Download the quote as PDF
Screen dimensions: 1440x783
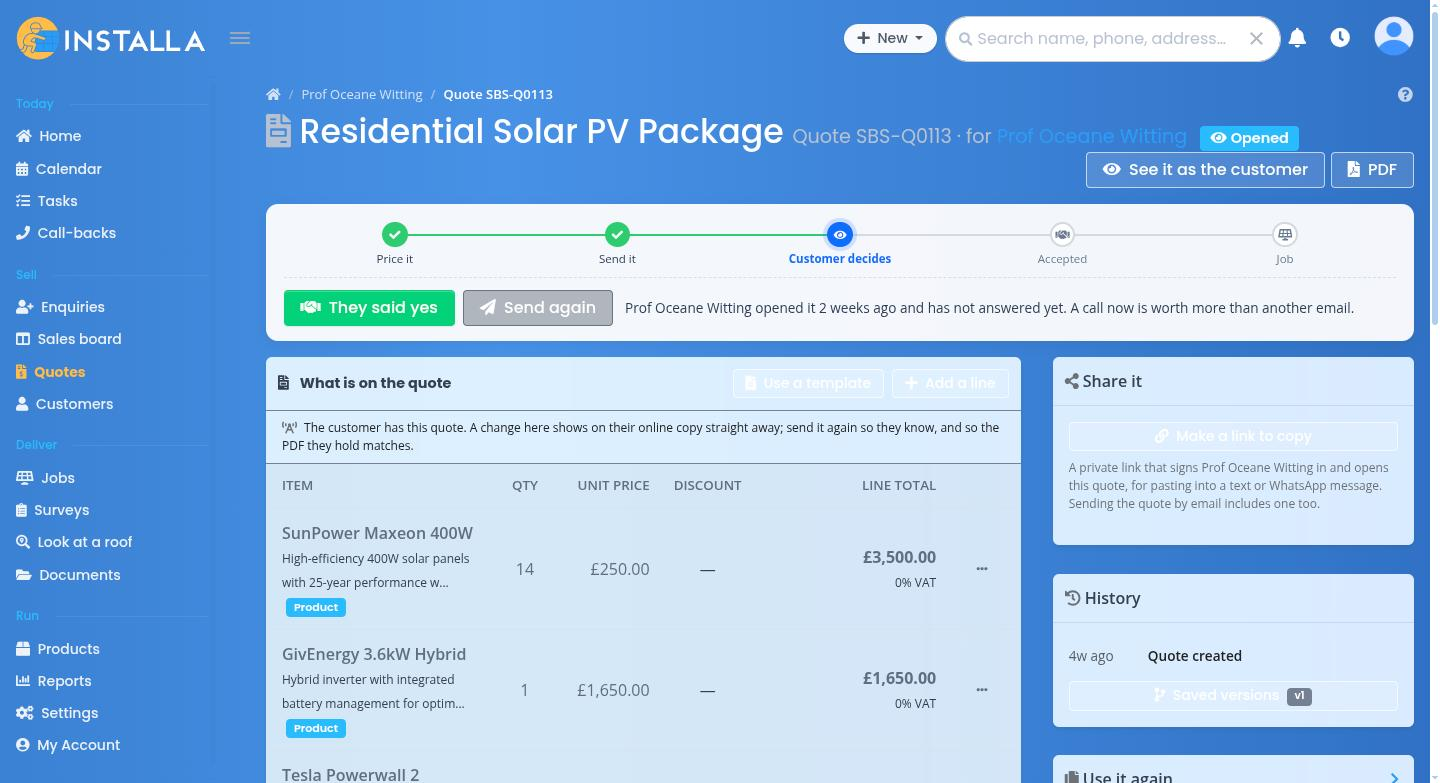1372,170
